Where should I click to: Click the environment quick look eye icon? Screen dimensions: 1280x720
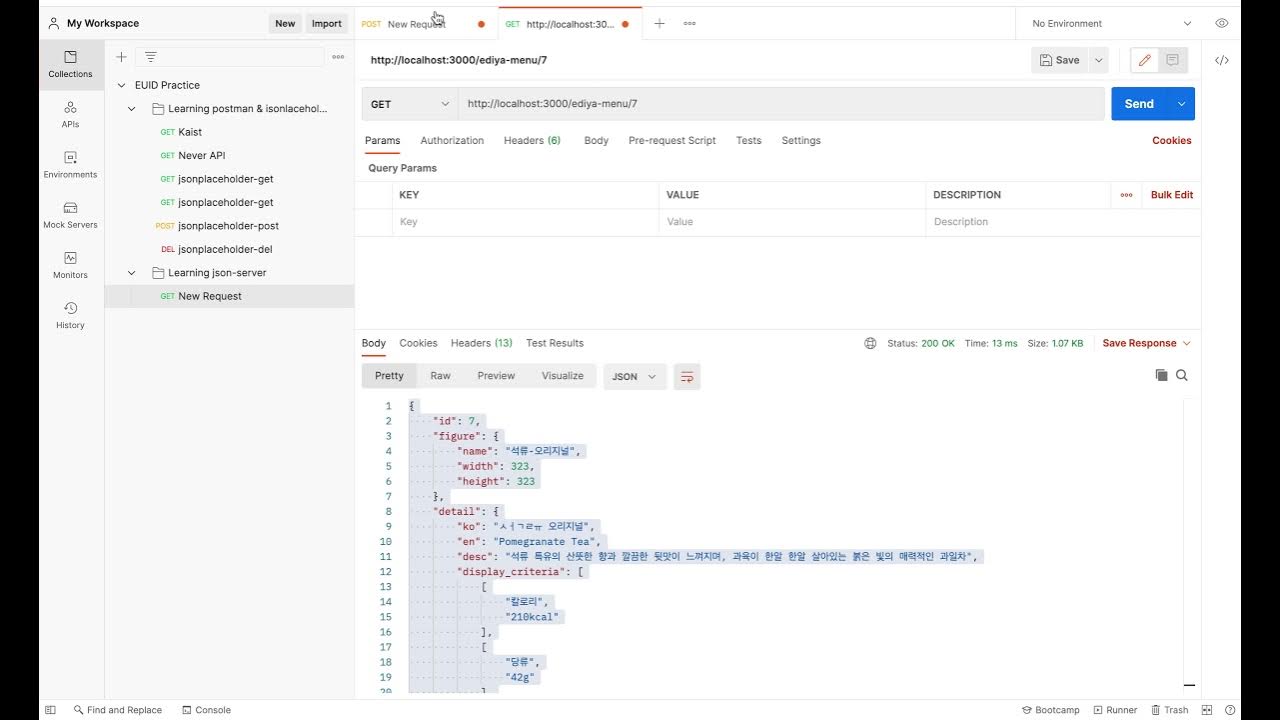1221,23
